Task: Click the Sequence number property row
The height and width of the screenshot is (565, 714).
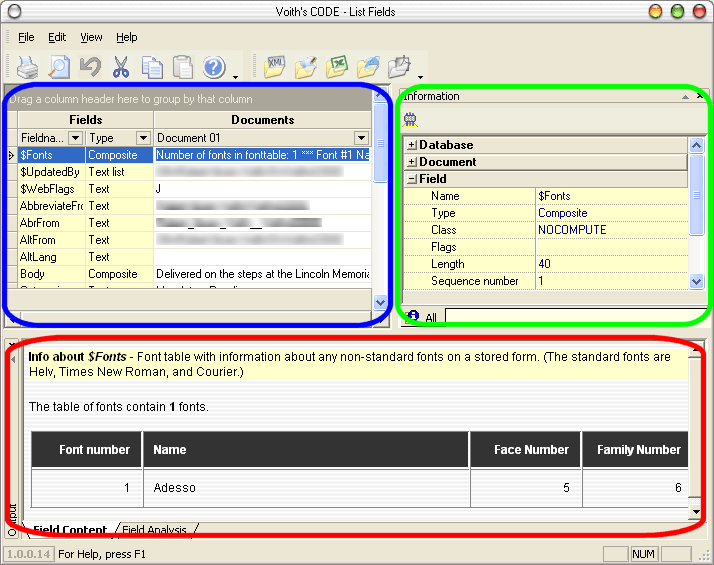Action: click(546, 281)
